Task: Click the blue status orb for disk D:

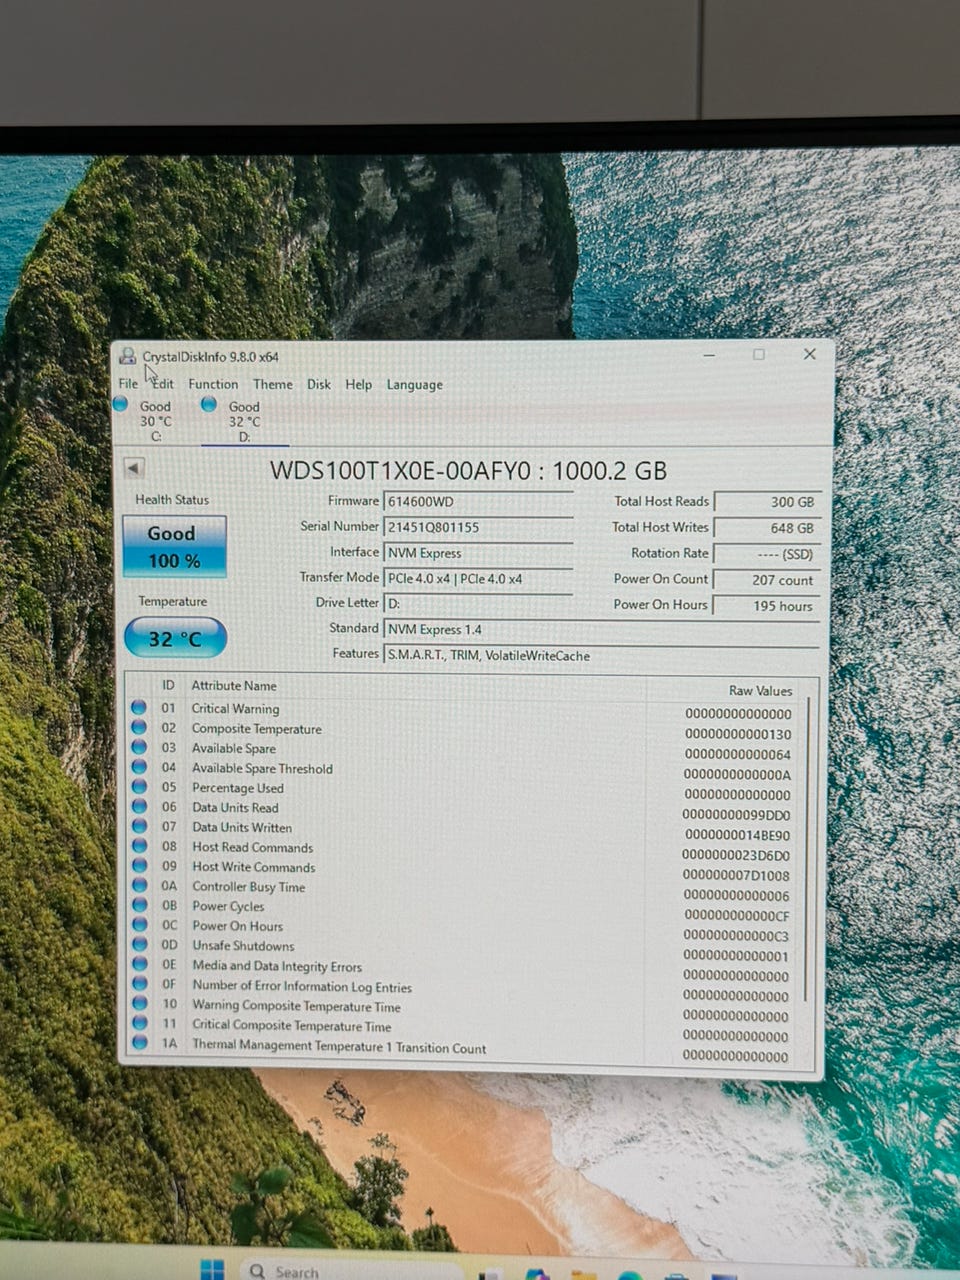Action: (209, 404)
